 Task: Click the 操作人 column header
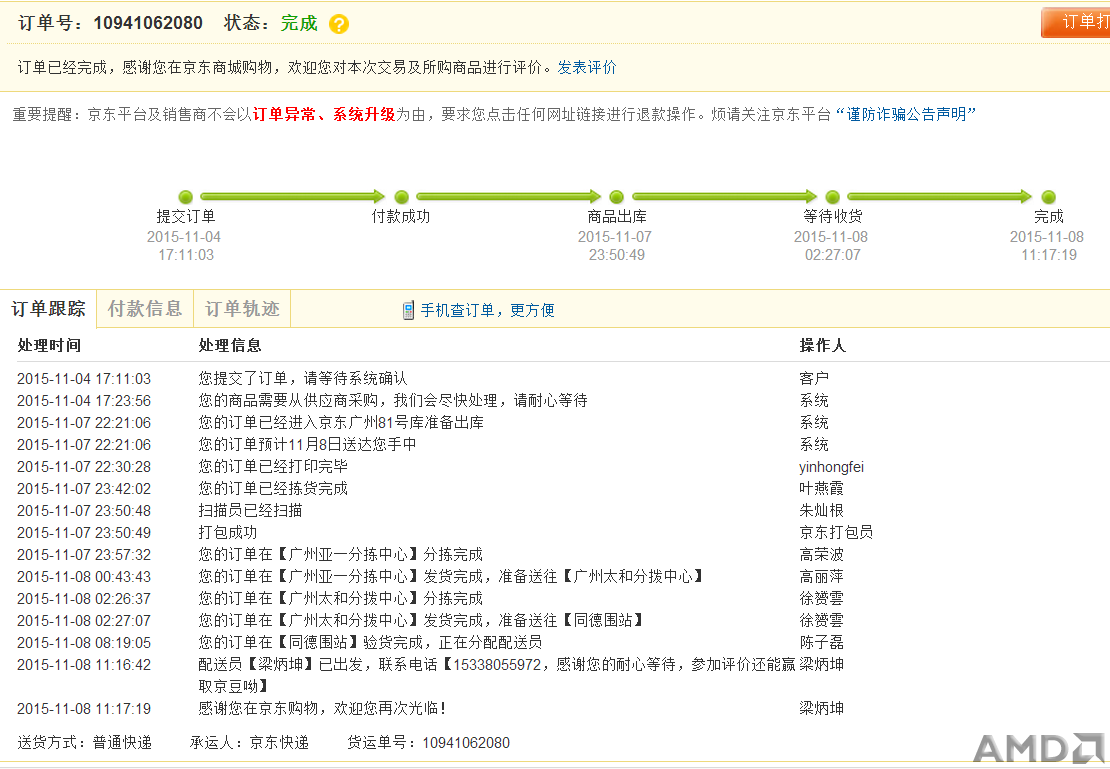823,346
